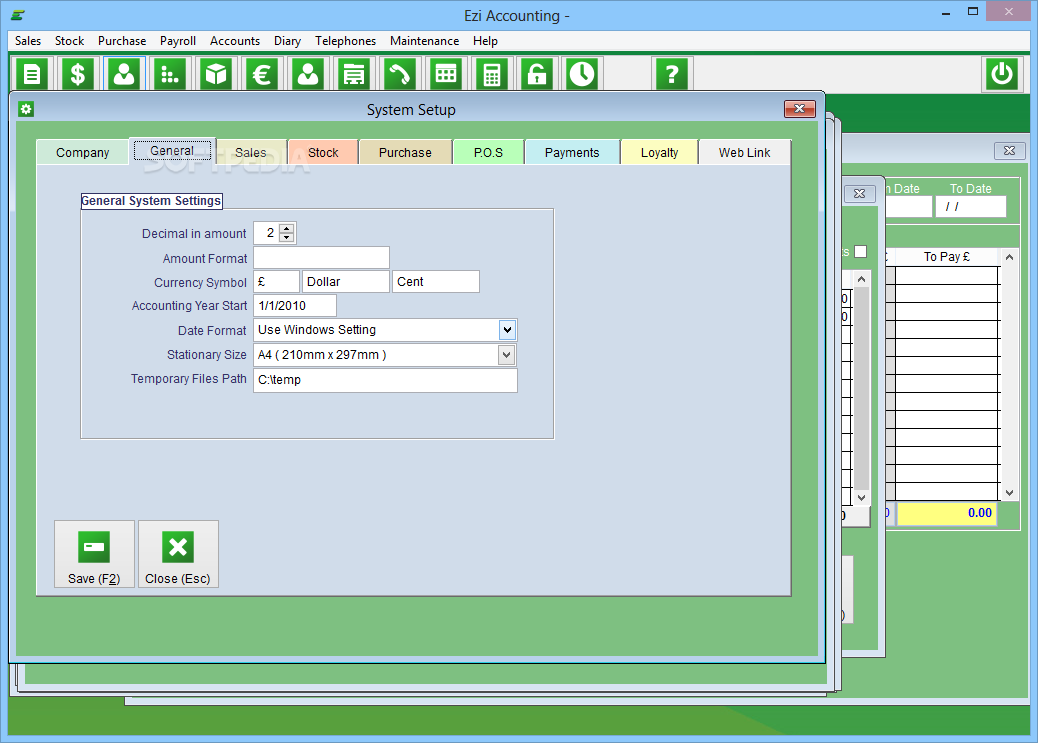
Task: Click the question mark help icon
Action: pos(671,74)
